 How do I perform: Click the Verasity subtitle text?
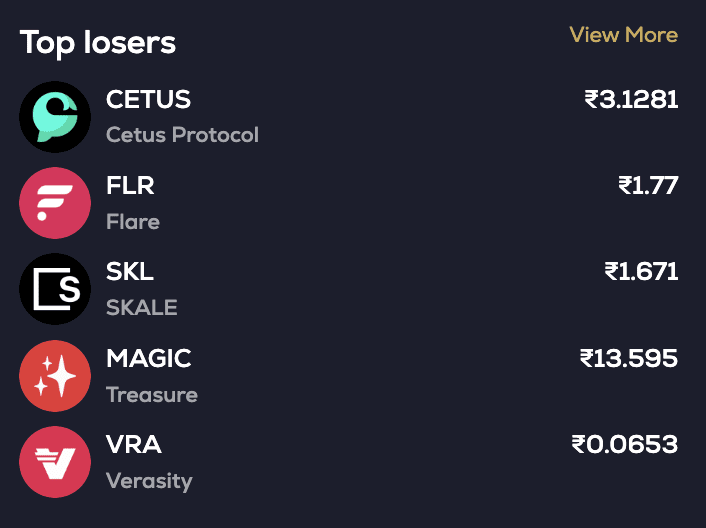tap(149, 481)
